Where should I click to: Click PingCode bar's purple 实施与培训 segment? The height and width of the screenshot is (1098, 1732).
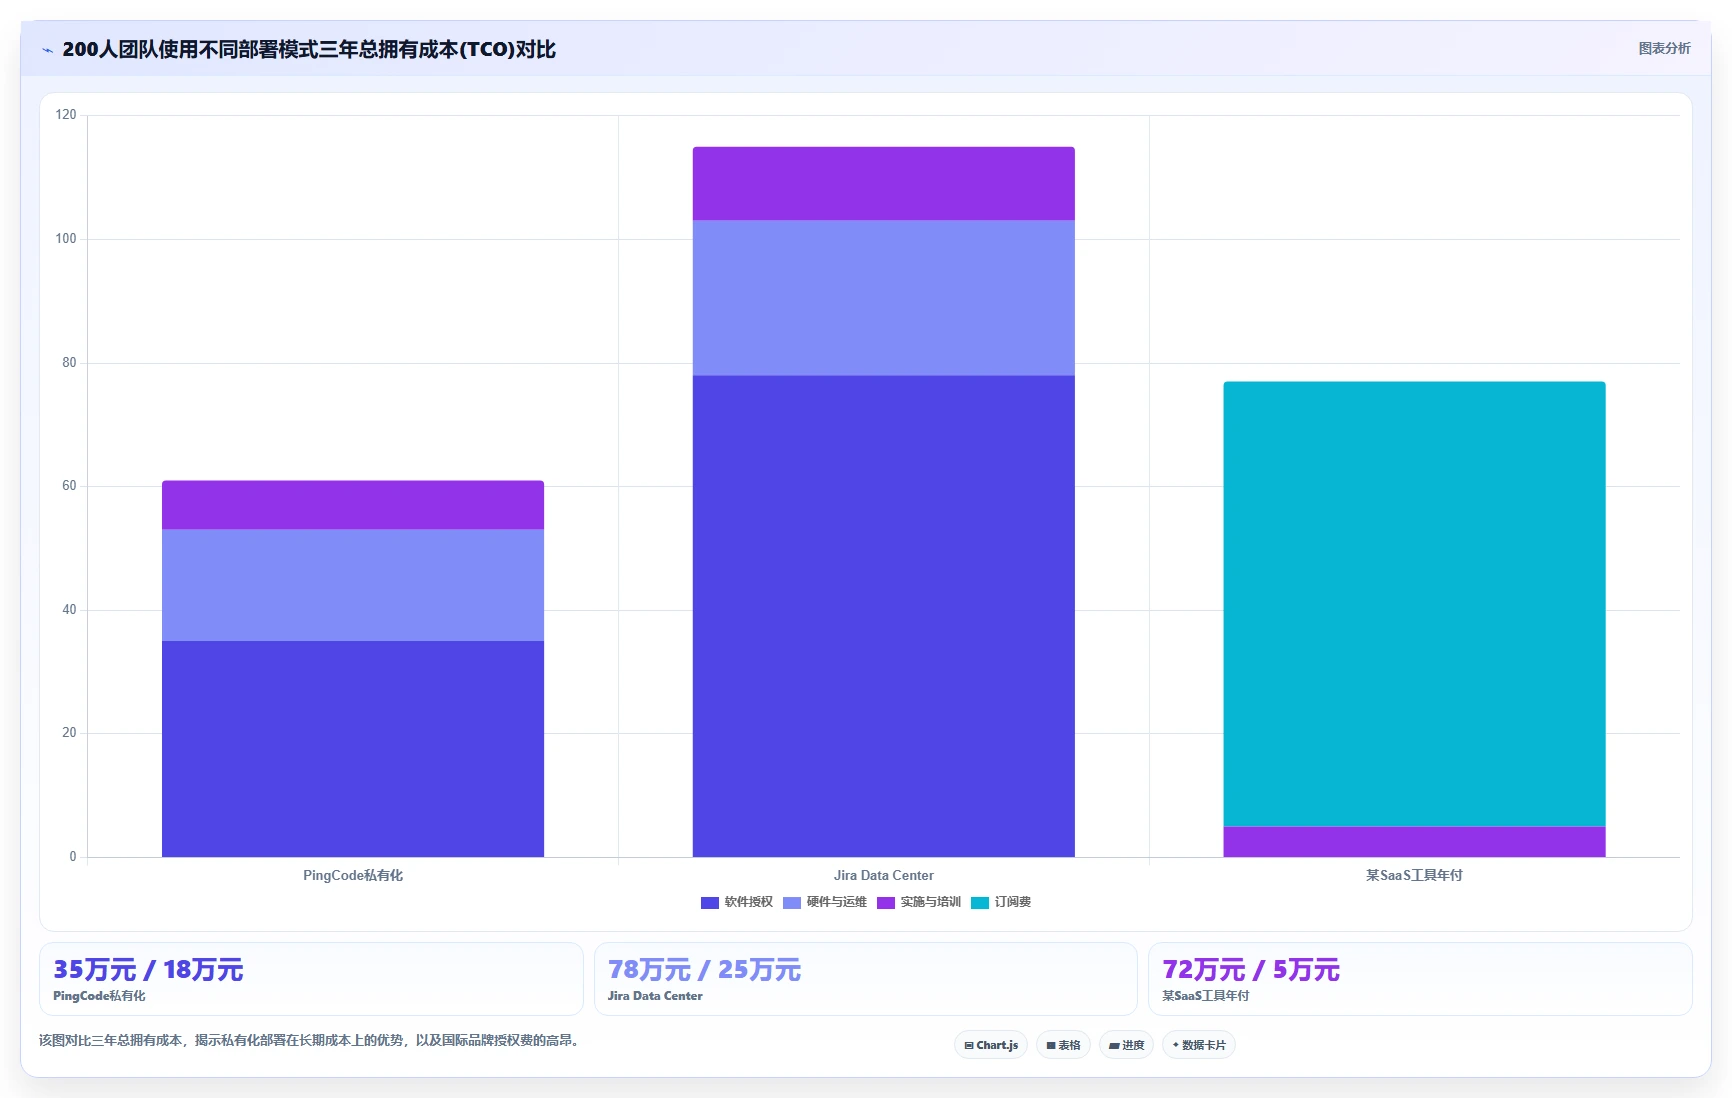pyautogui.click(x=353, y=505)
